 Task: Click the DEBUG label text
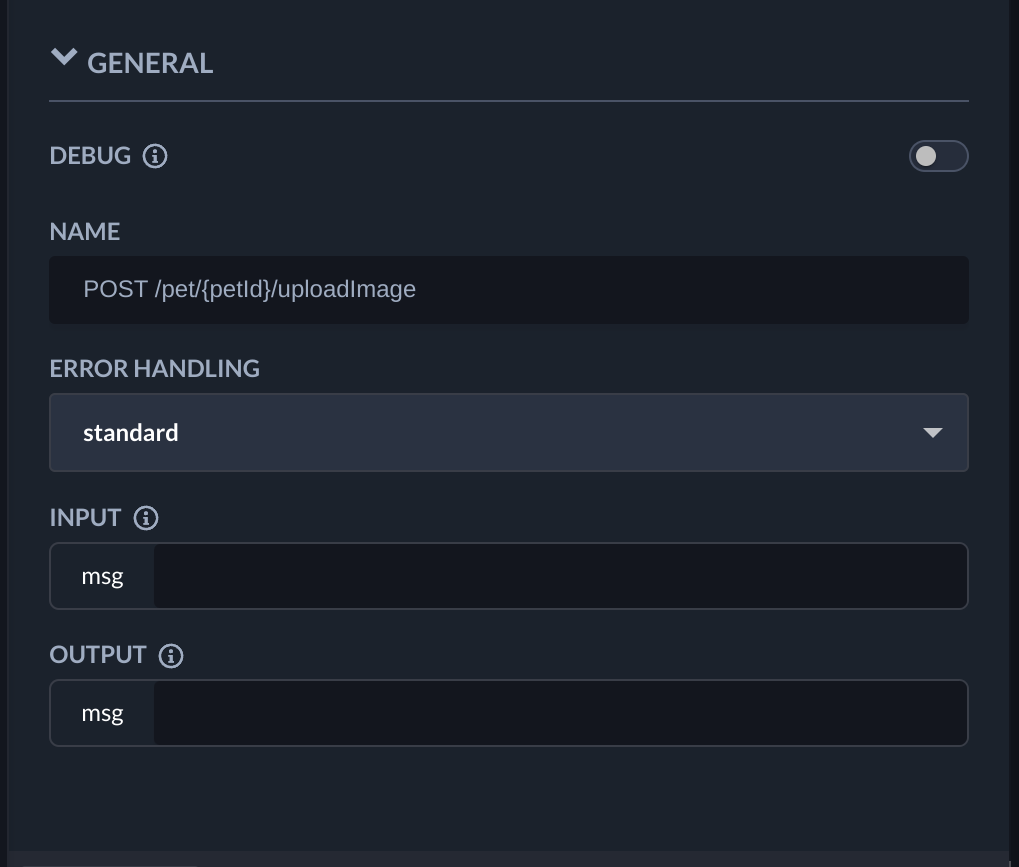click(x=90, y=156)
